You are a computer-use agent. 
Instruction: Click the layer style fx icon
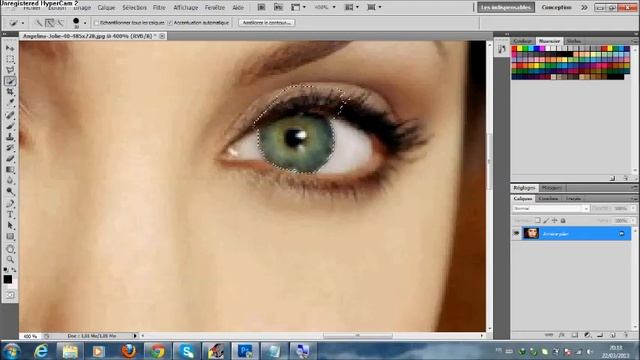pos(562,335)
